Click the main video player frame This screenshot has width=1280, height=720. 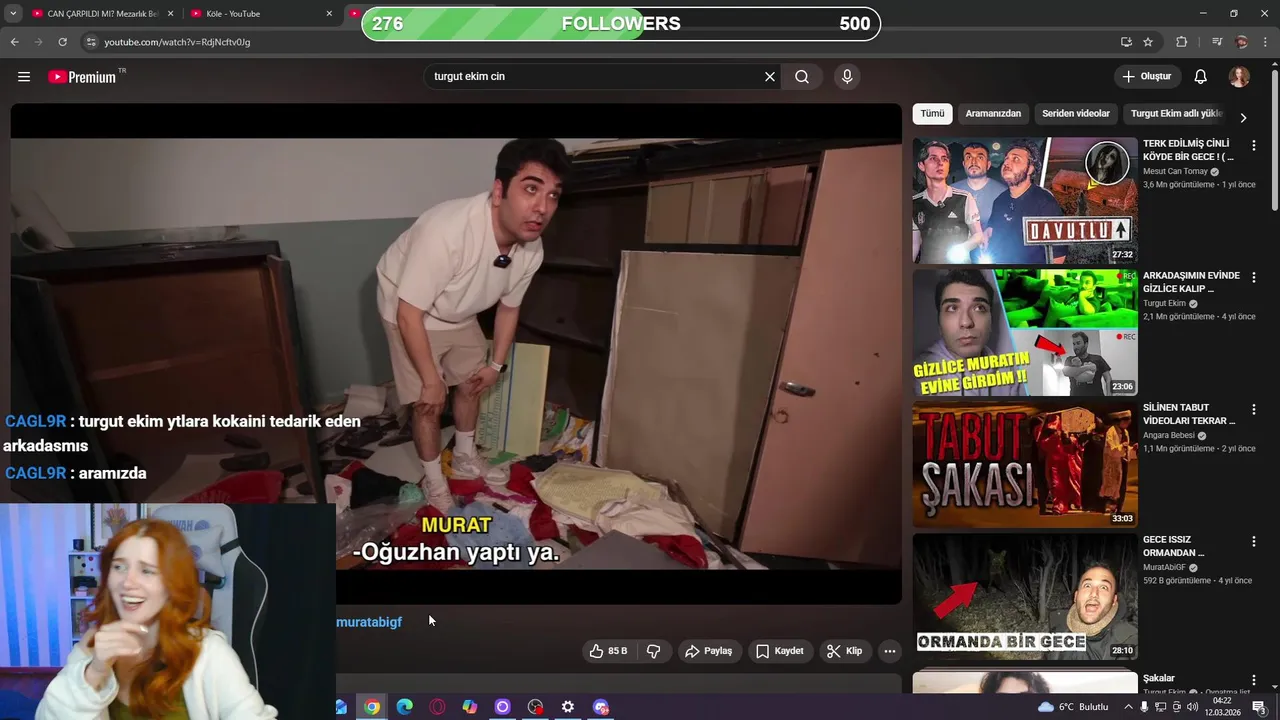(456, 354)
